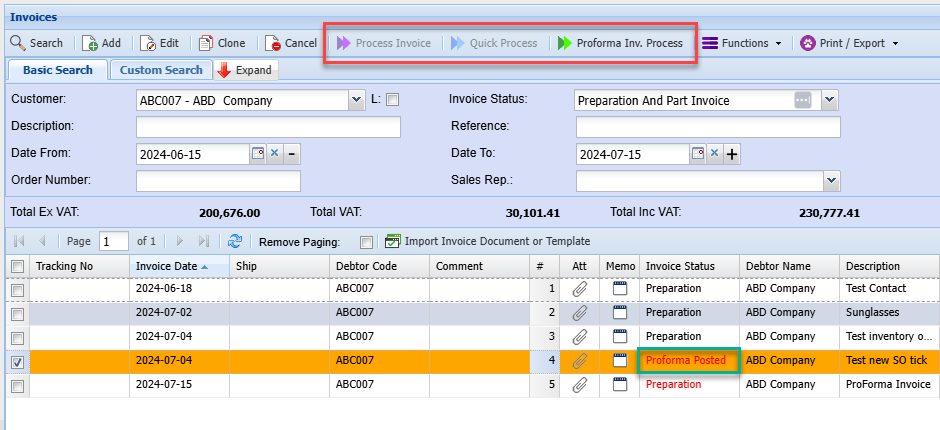Click the refresh icon in paging bar
The width and height of the screenshot is (940, 430).
pos(235,241)
